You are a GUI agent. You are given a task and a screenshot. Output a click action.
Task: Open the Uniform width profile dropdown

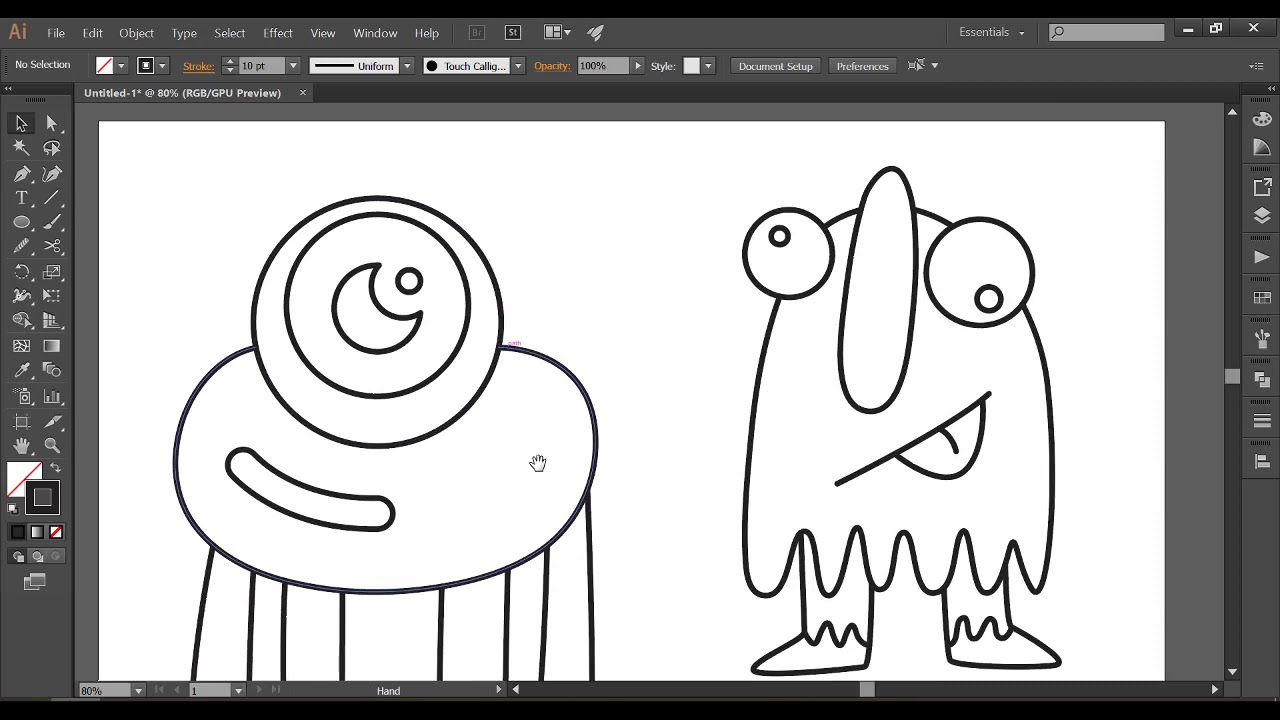407,66
